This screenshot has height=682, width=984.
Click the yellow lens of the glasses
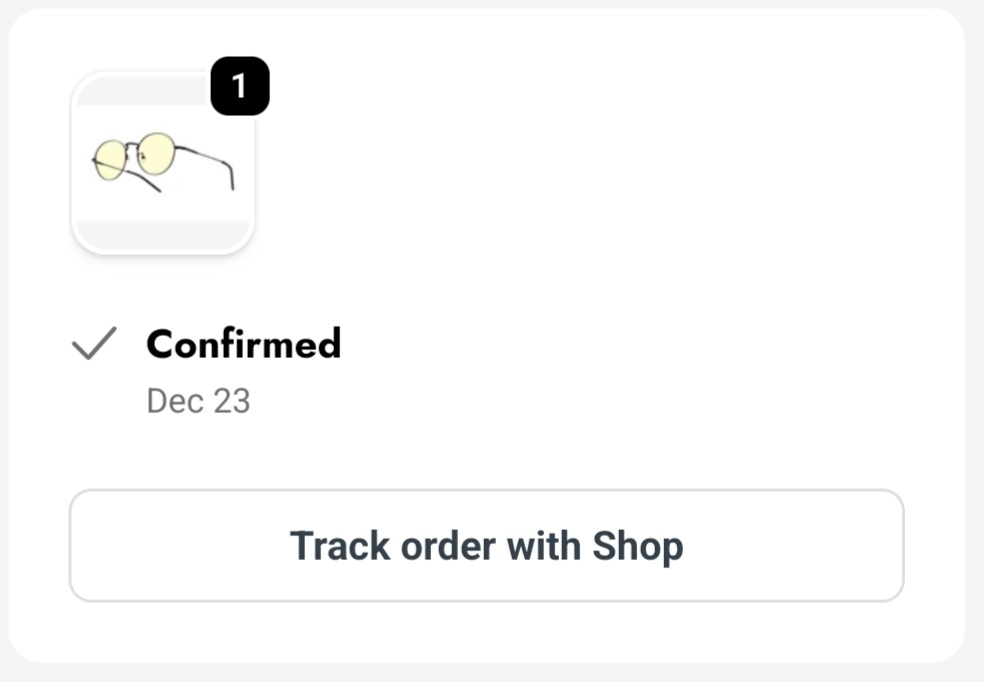click(156, 153)
